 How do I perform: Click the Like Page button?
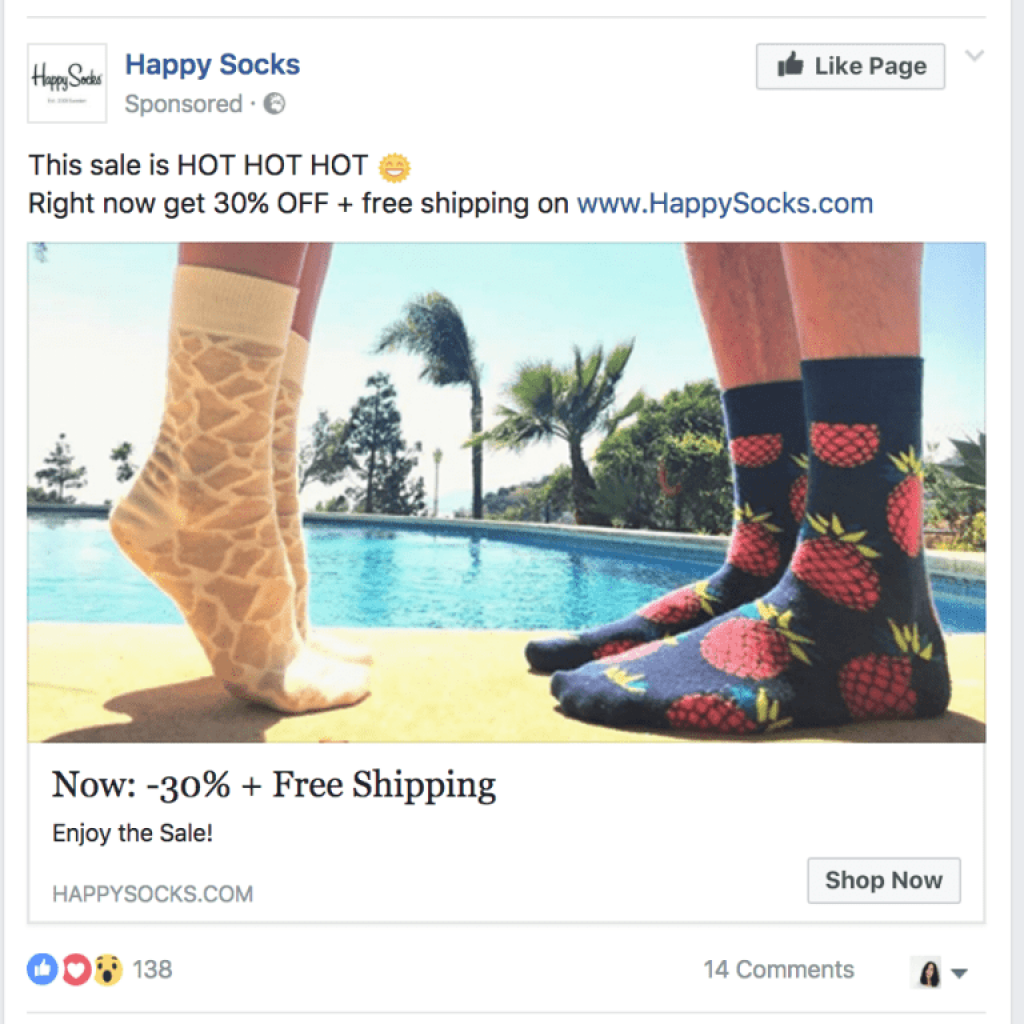[850, 65]
